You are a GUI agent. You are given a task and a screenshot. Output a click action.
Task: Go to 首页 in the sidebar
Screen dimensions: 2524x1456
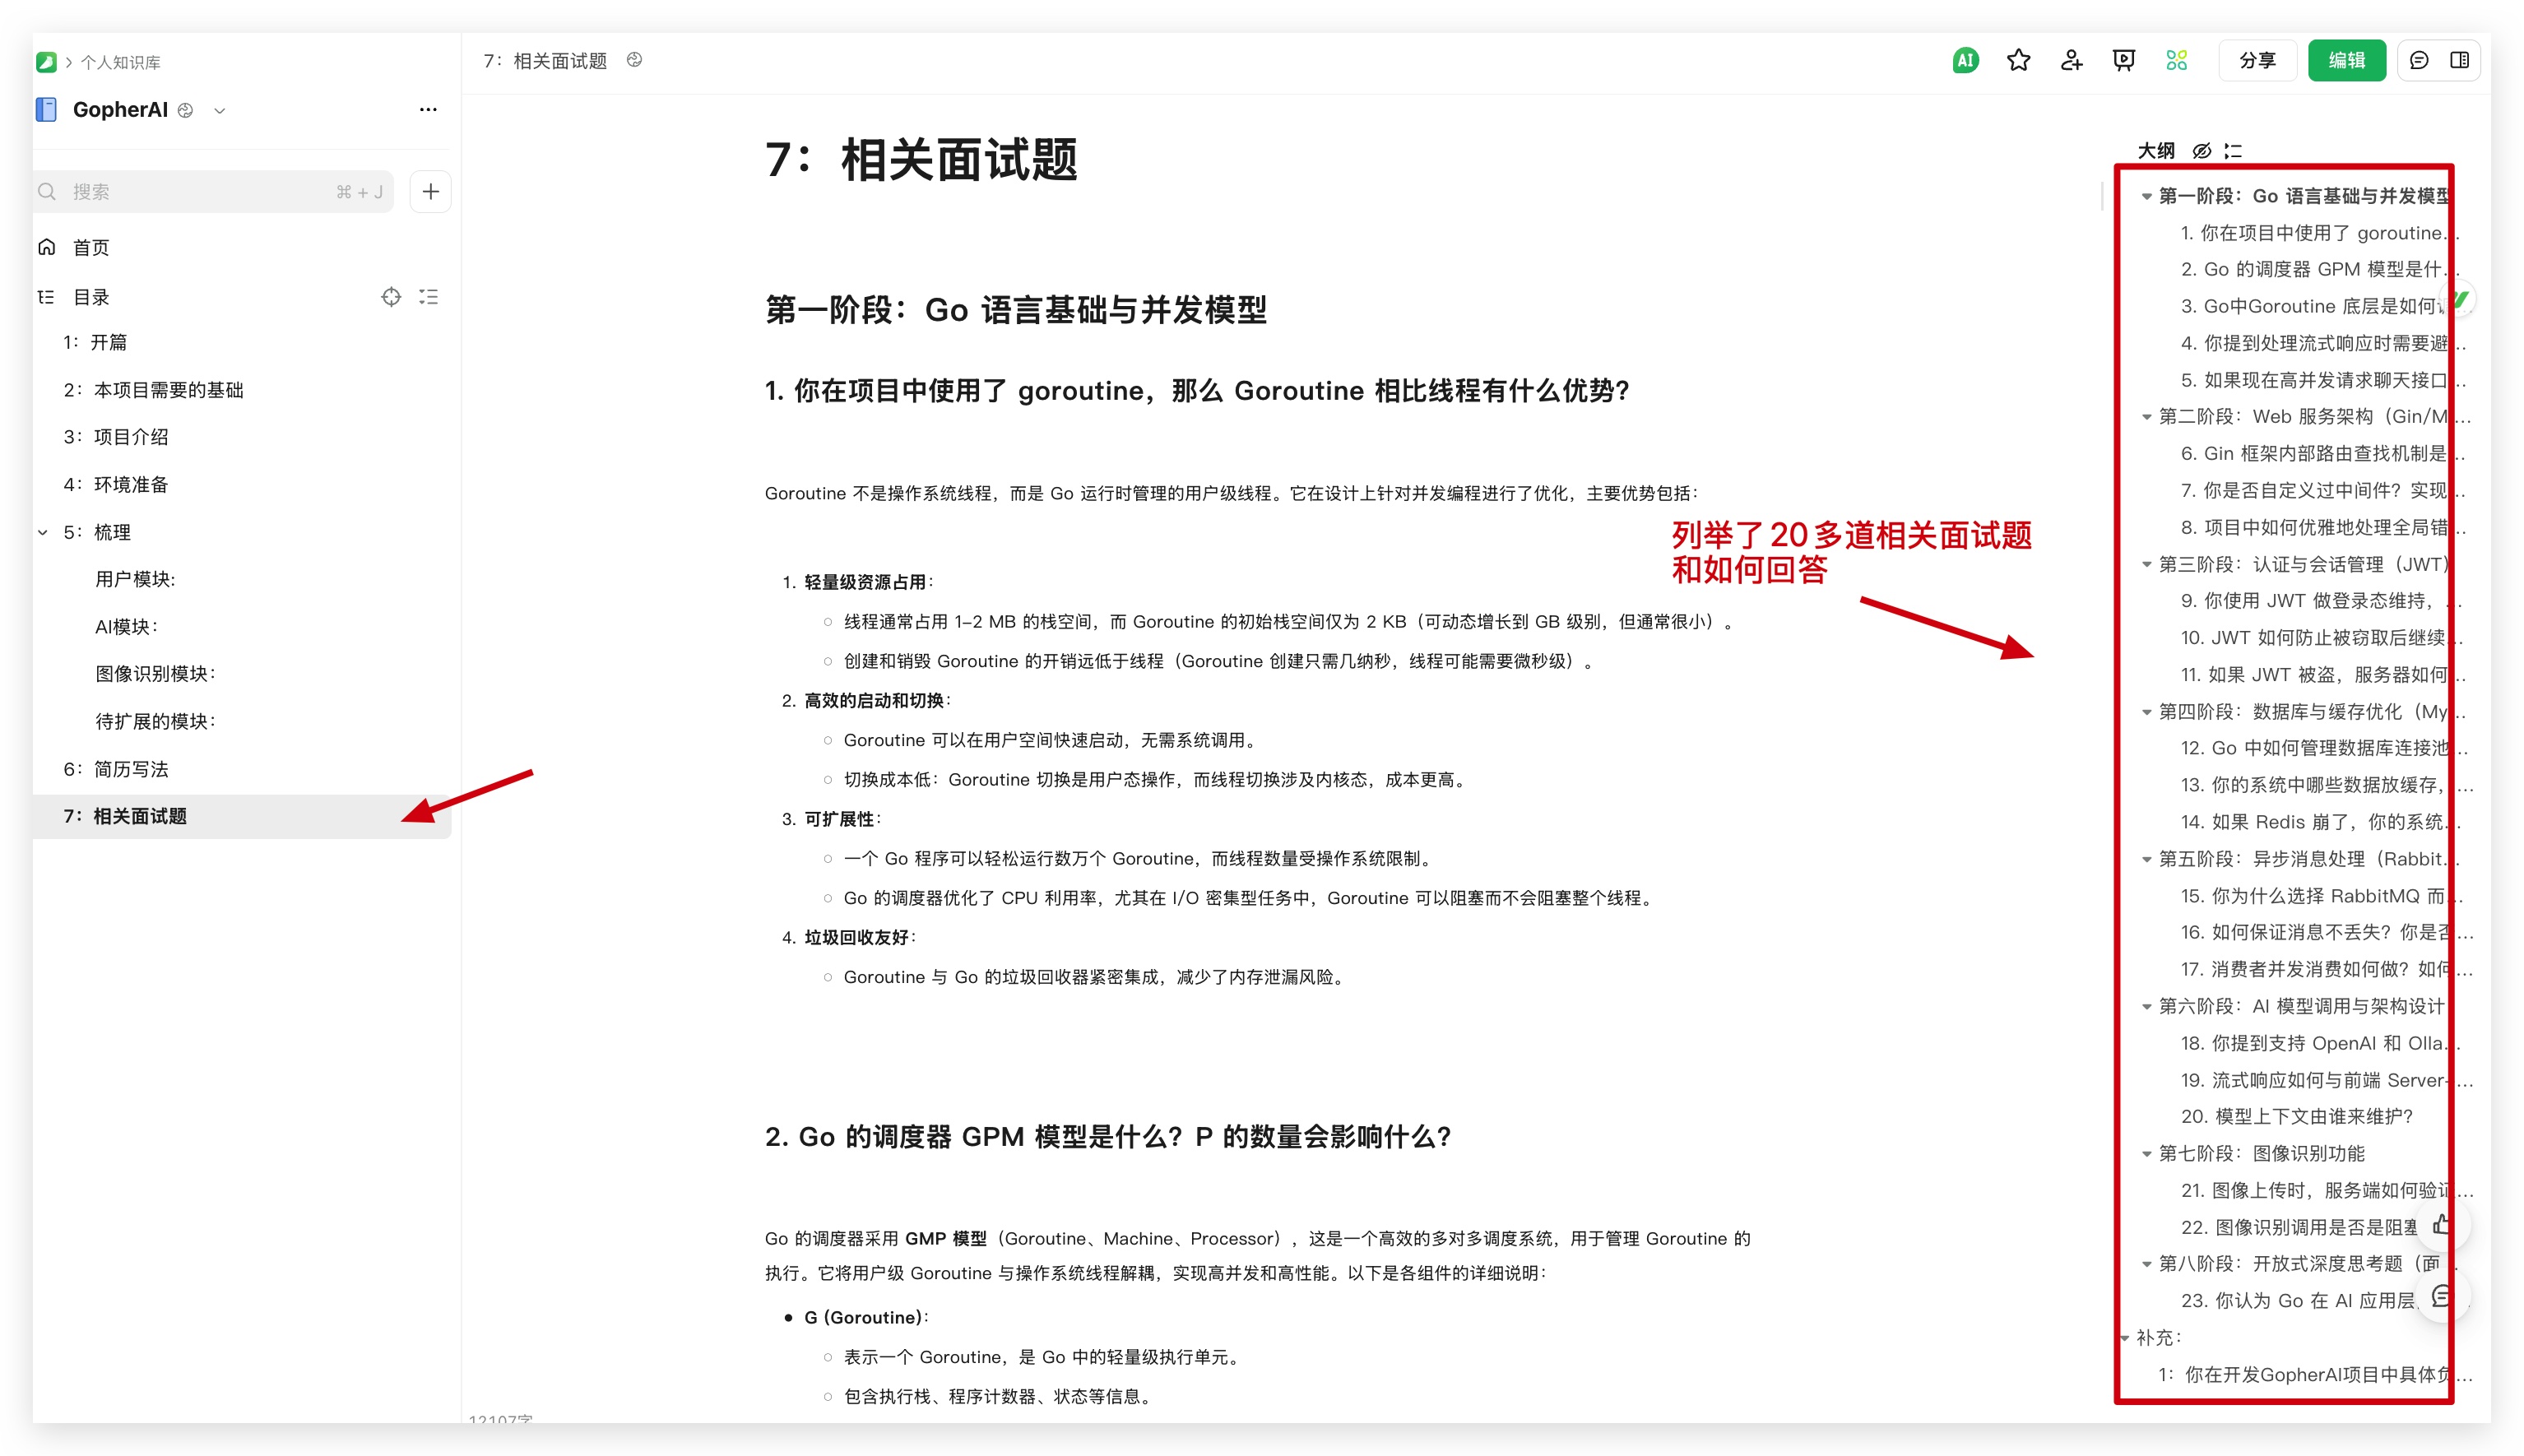tap(90, 247)
